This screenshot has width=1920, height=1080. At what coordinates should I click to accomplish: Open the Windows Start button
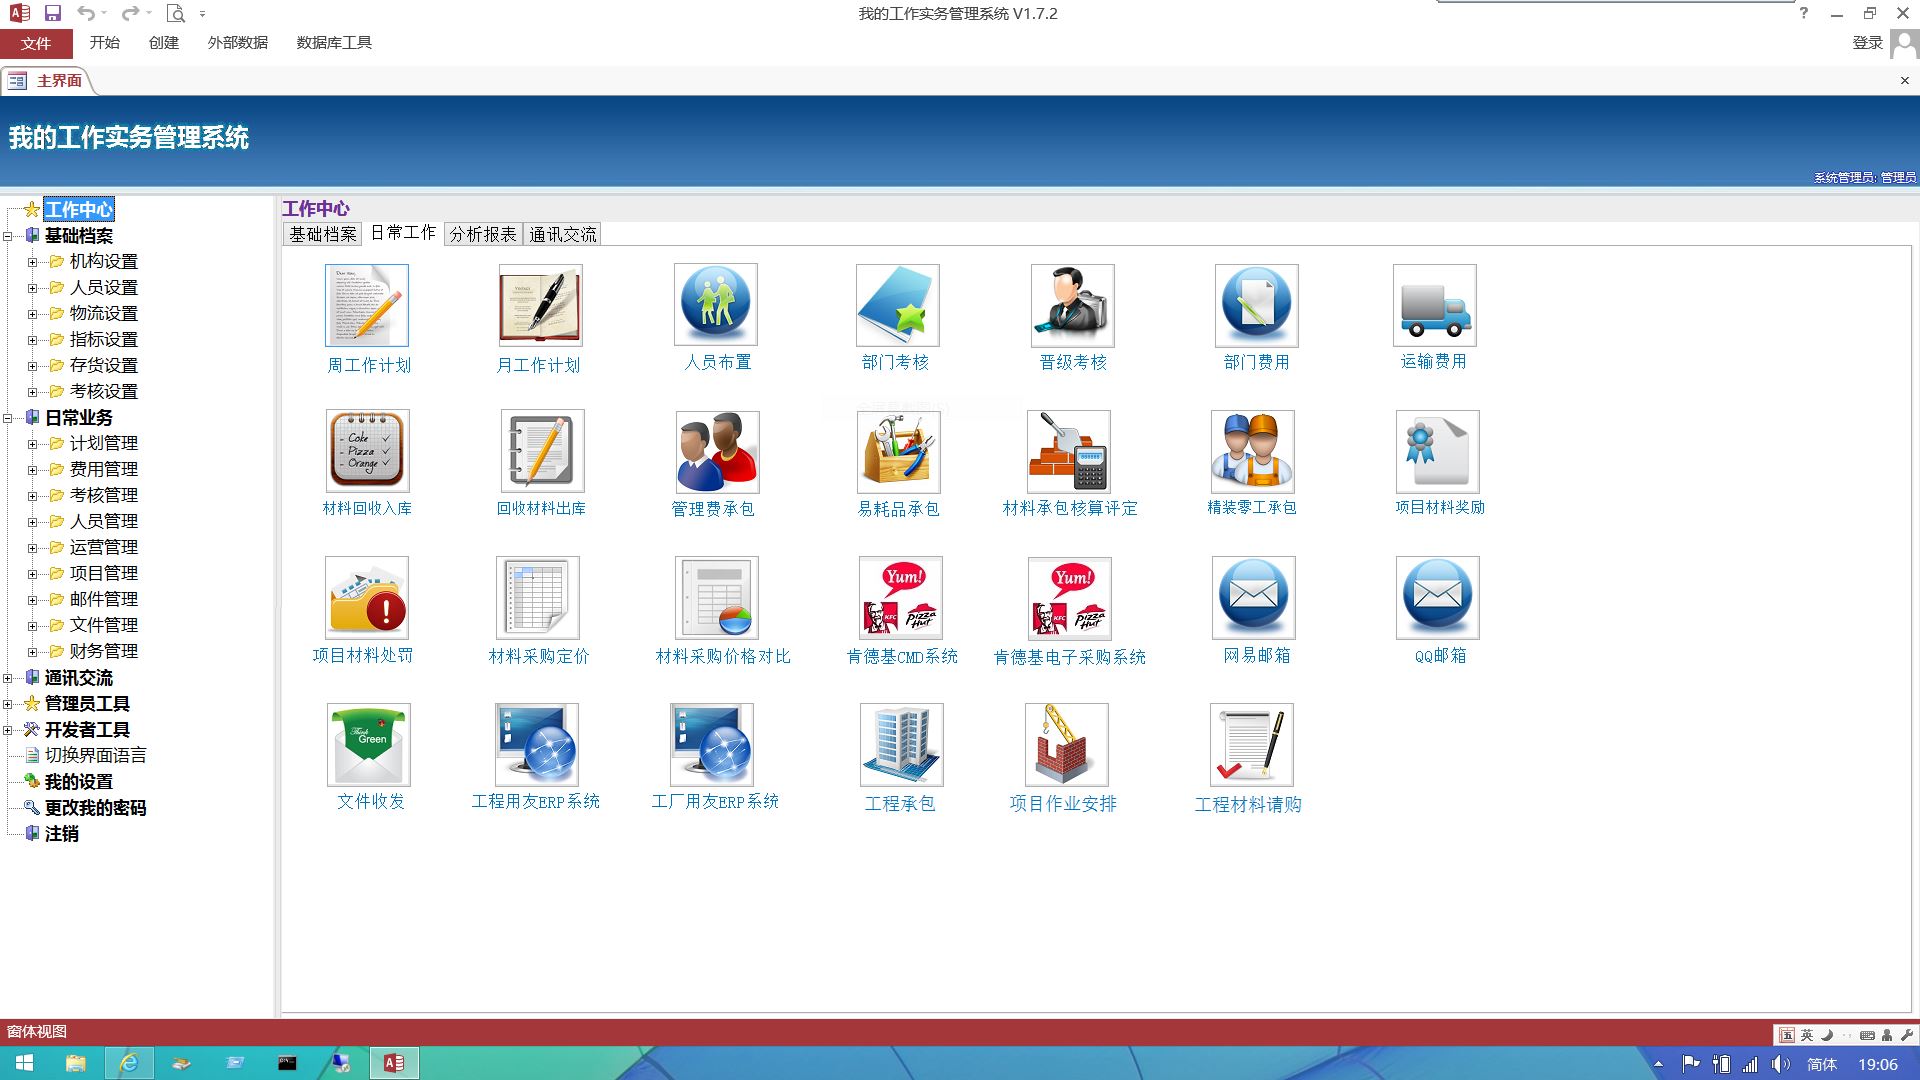(x=24, y=1063)
